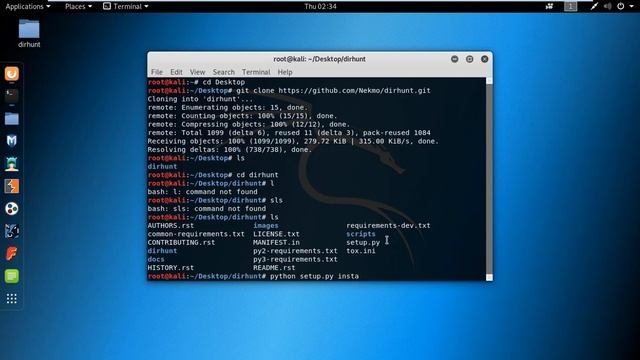Launch Metasploit Framework from the dock
The height and width of the screenshot is (360, 640).
(11, 141)
